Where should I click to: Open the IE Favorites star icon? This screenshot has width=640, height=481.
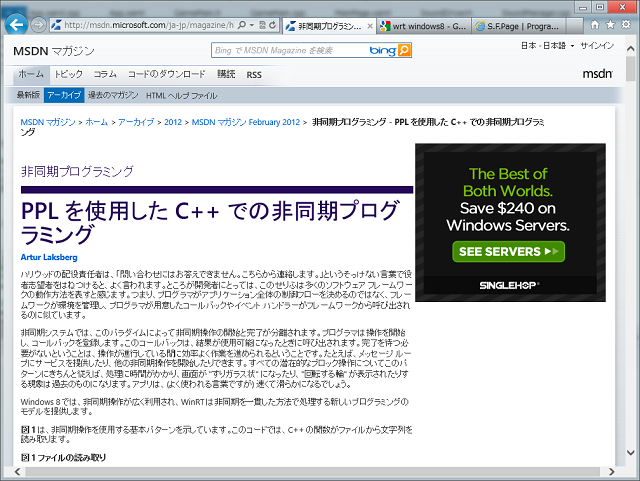[x=610, y=23]
